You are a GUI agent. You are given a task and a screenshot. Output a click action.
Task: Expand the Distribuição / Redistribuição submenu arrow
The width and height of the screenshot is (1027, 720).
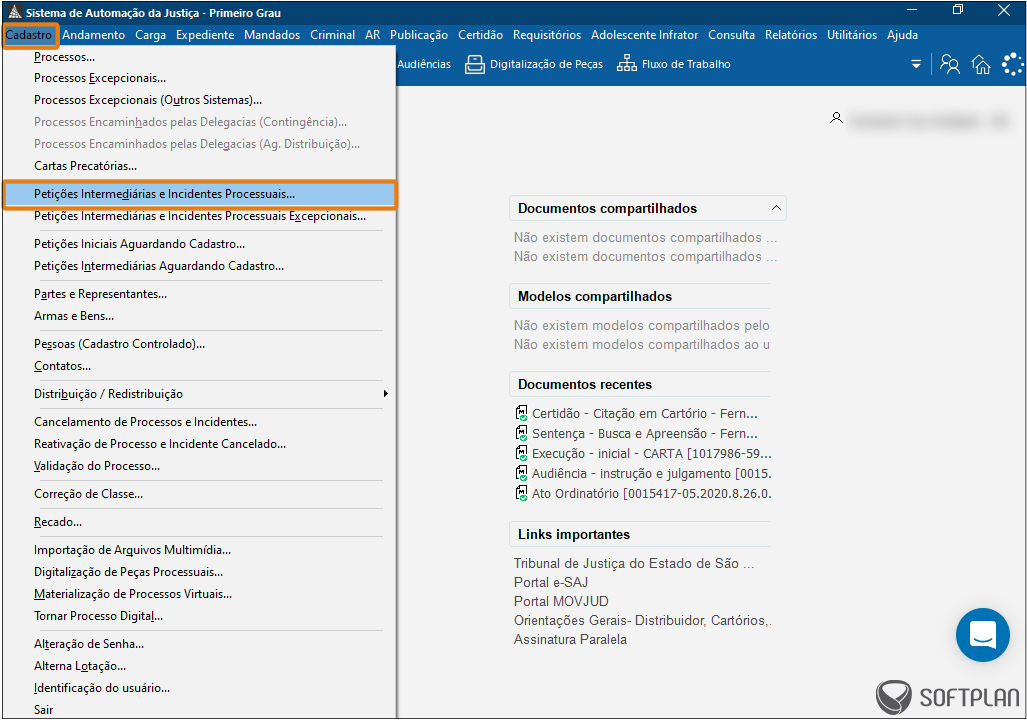386,394
